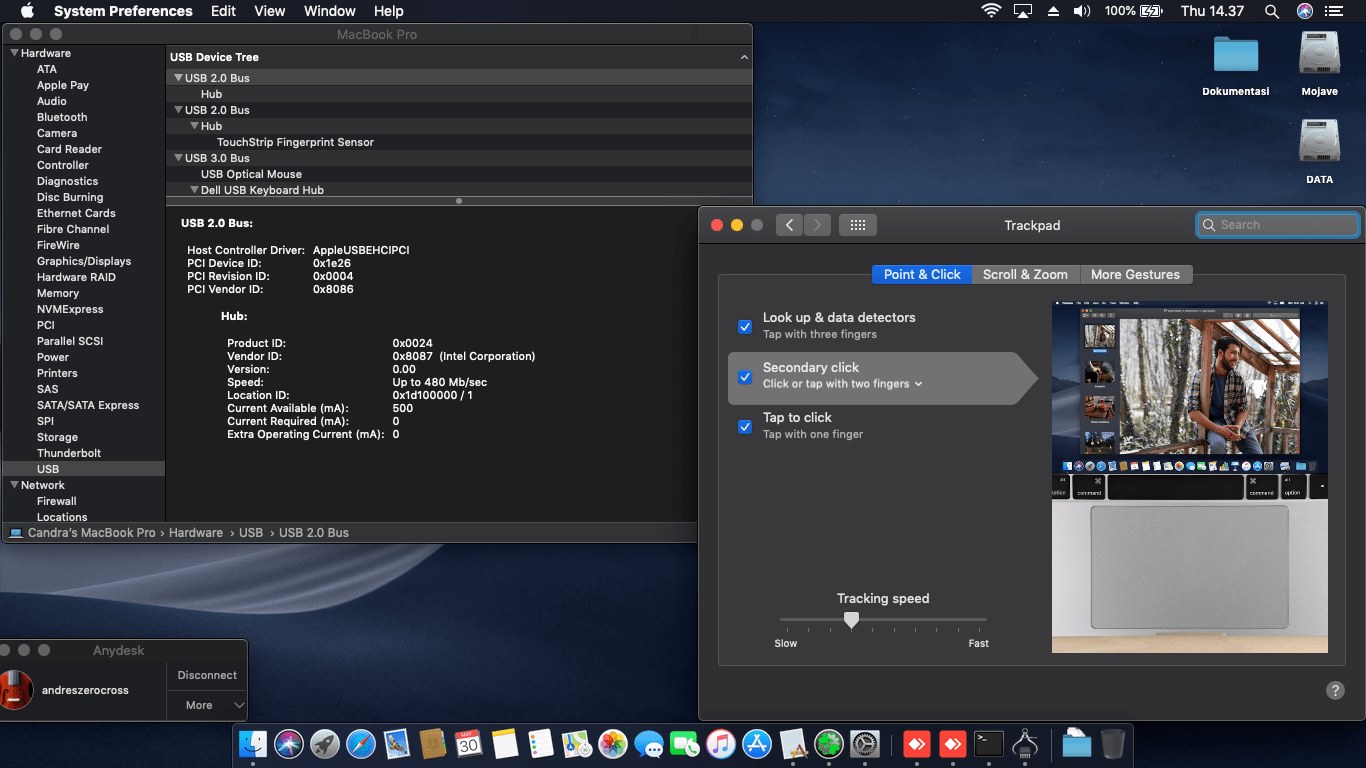Collapse the Network section in sidebar

(x=14, y=485)
